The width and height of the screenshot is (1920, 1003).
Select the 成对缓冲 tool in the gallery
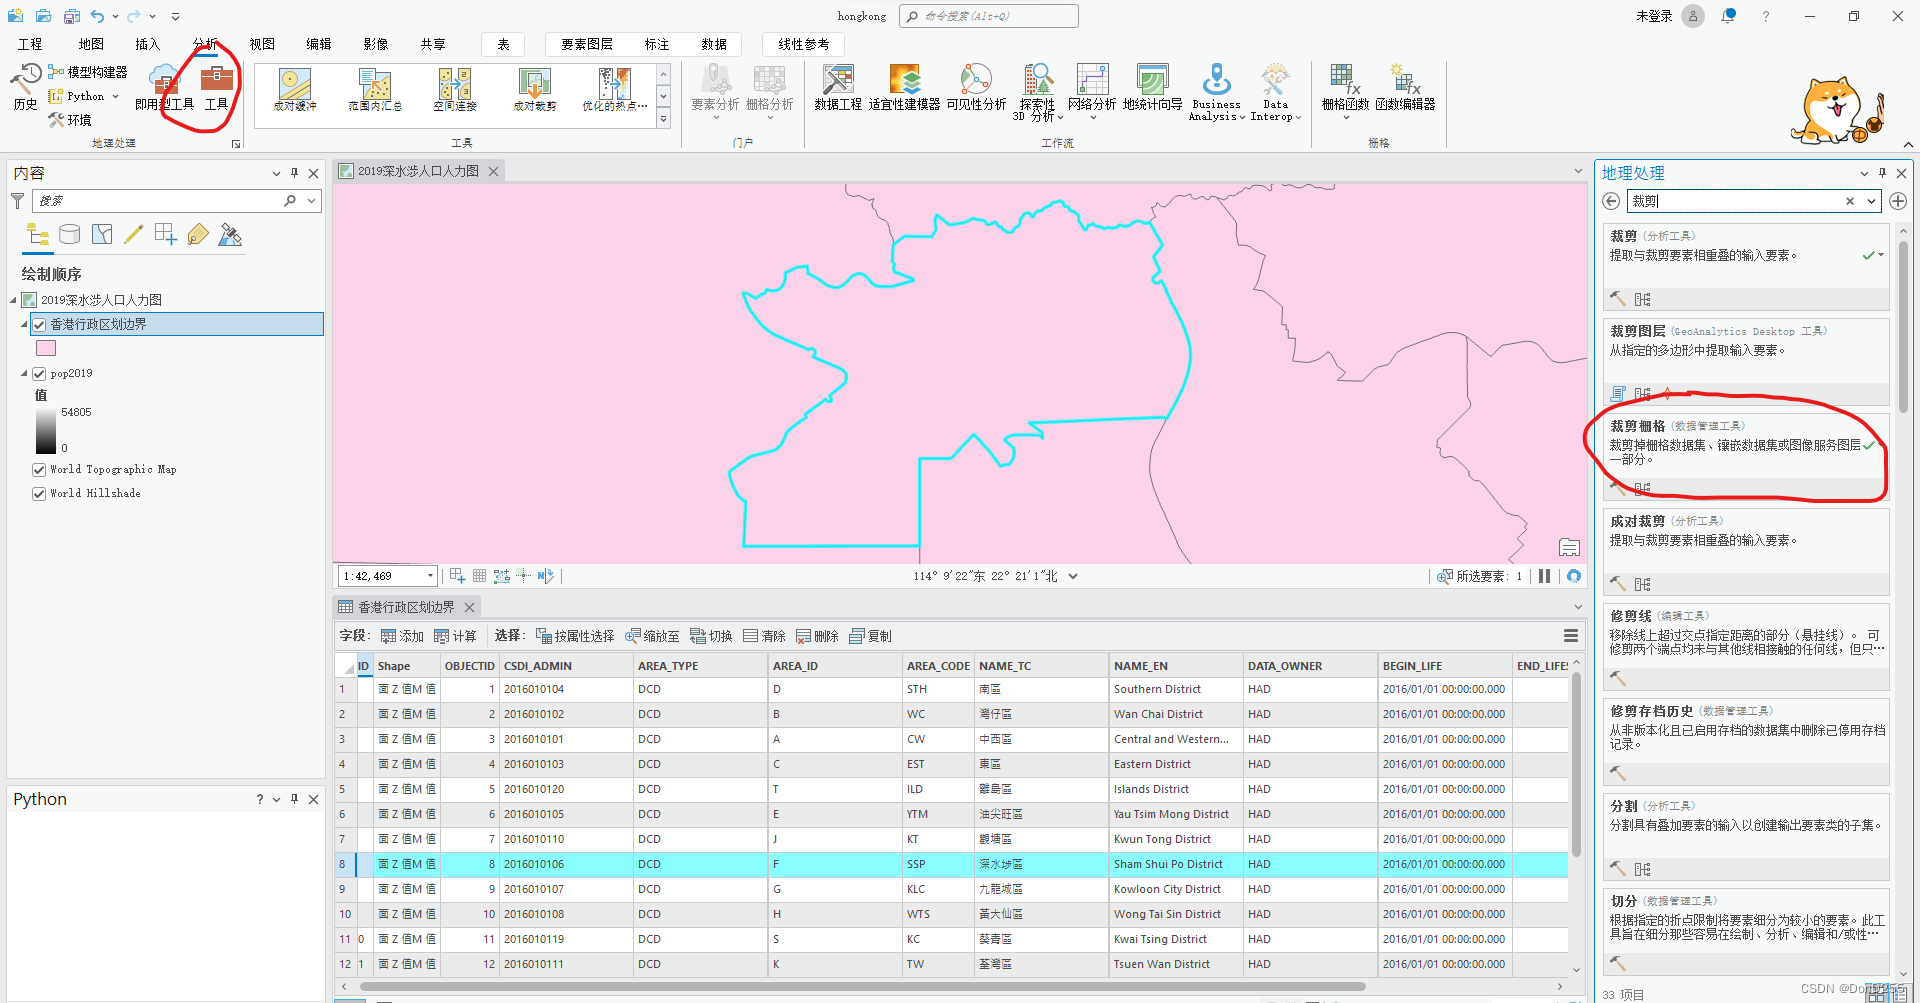click(x=295, y=90)
